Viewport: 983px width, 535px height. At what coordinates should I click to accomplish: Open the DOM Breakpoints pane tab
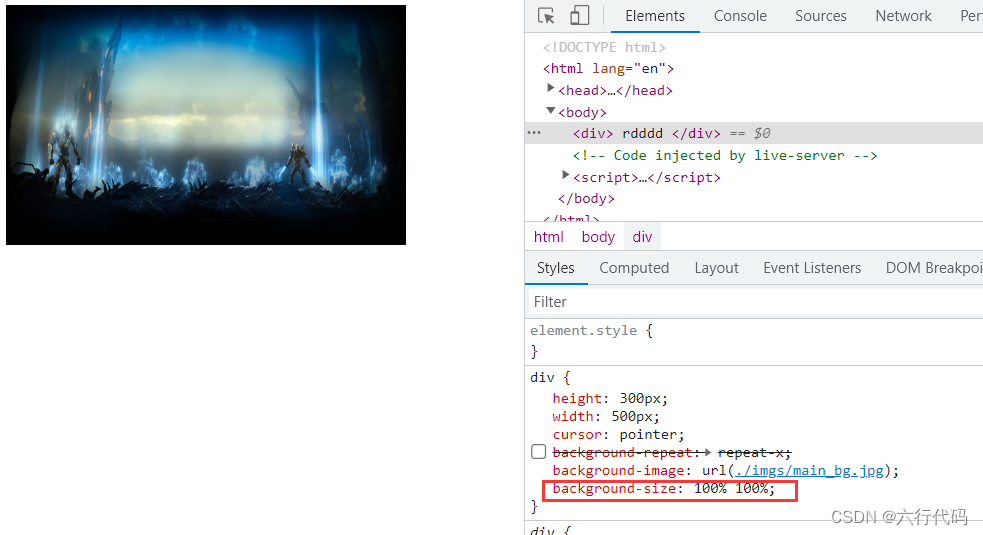pyautogui.click(x=933, y=268)
